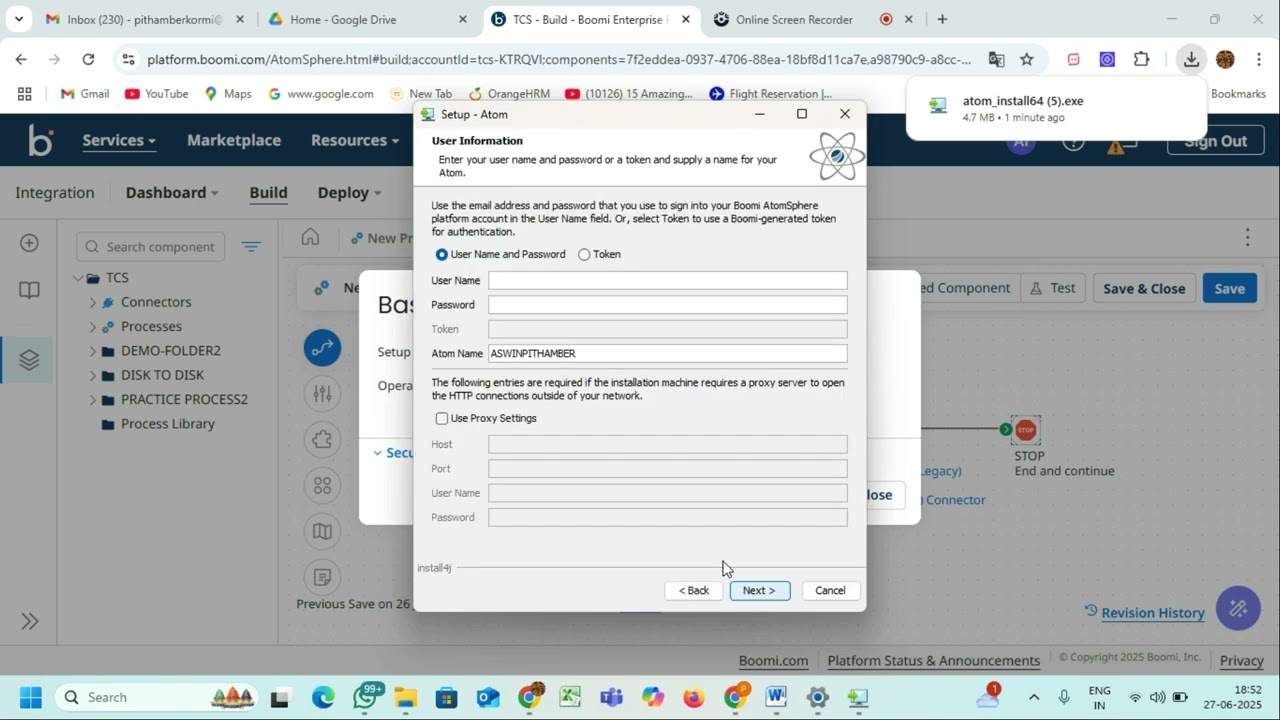Click the Stop shape on canvas
The height and width of the screenshot is (720, 1280).
point(1025,430)
